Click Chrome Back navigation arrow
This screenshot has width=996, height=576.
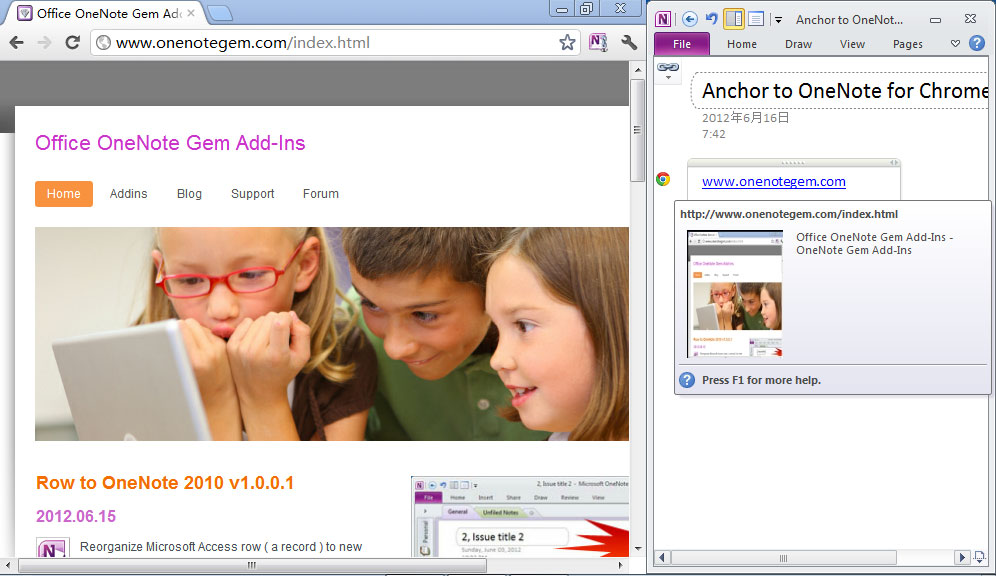coord(17,43)
